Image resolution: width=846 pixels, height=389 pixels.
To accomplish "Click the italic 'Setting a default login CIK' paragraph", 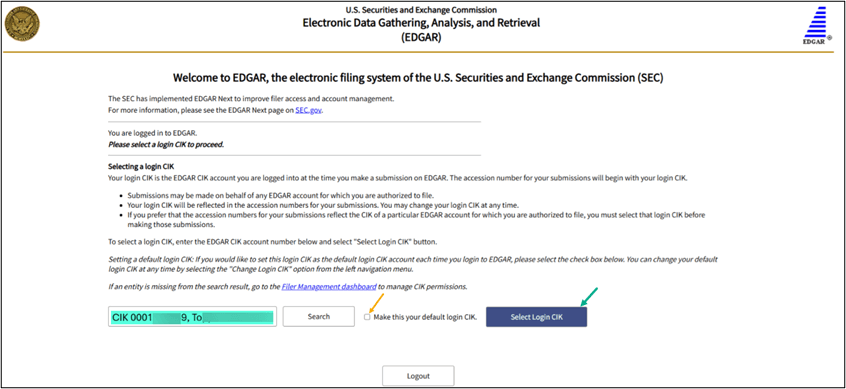I will pyautogui.click(x=413, y=264).
